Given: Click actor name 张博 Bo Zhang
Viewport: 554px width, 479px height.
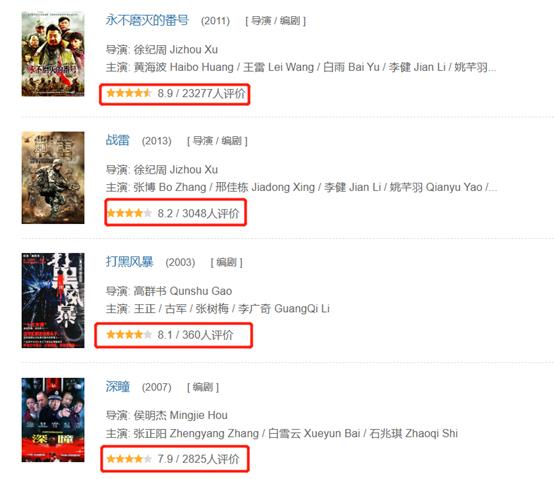Looking at the screenshot, I should (x=170, y=187).
